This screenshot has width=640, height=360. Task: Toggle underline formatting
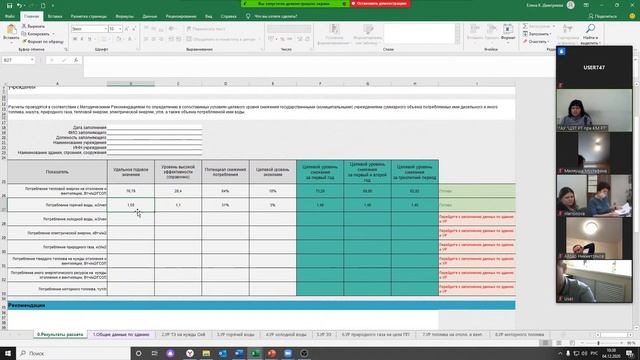pyautogui.click(x=90, y=39)
